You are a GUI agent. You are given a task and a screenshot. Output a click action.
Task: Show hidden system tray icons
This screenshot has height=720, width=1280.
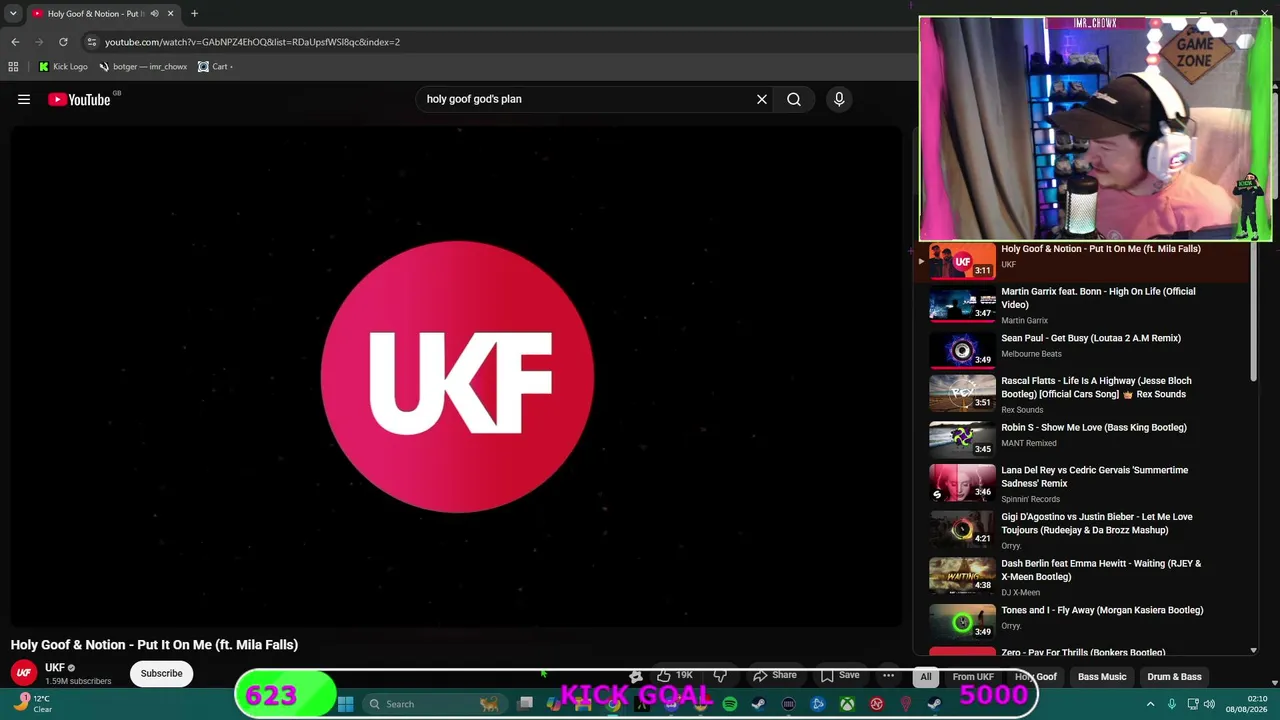(x=1150, y=704)
